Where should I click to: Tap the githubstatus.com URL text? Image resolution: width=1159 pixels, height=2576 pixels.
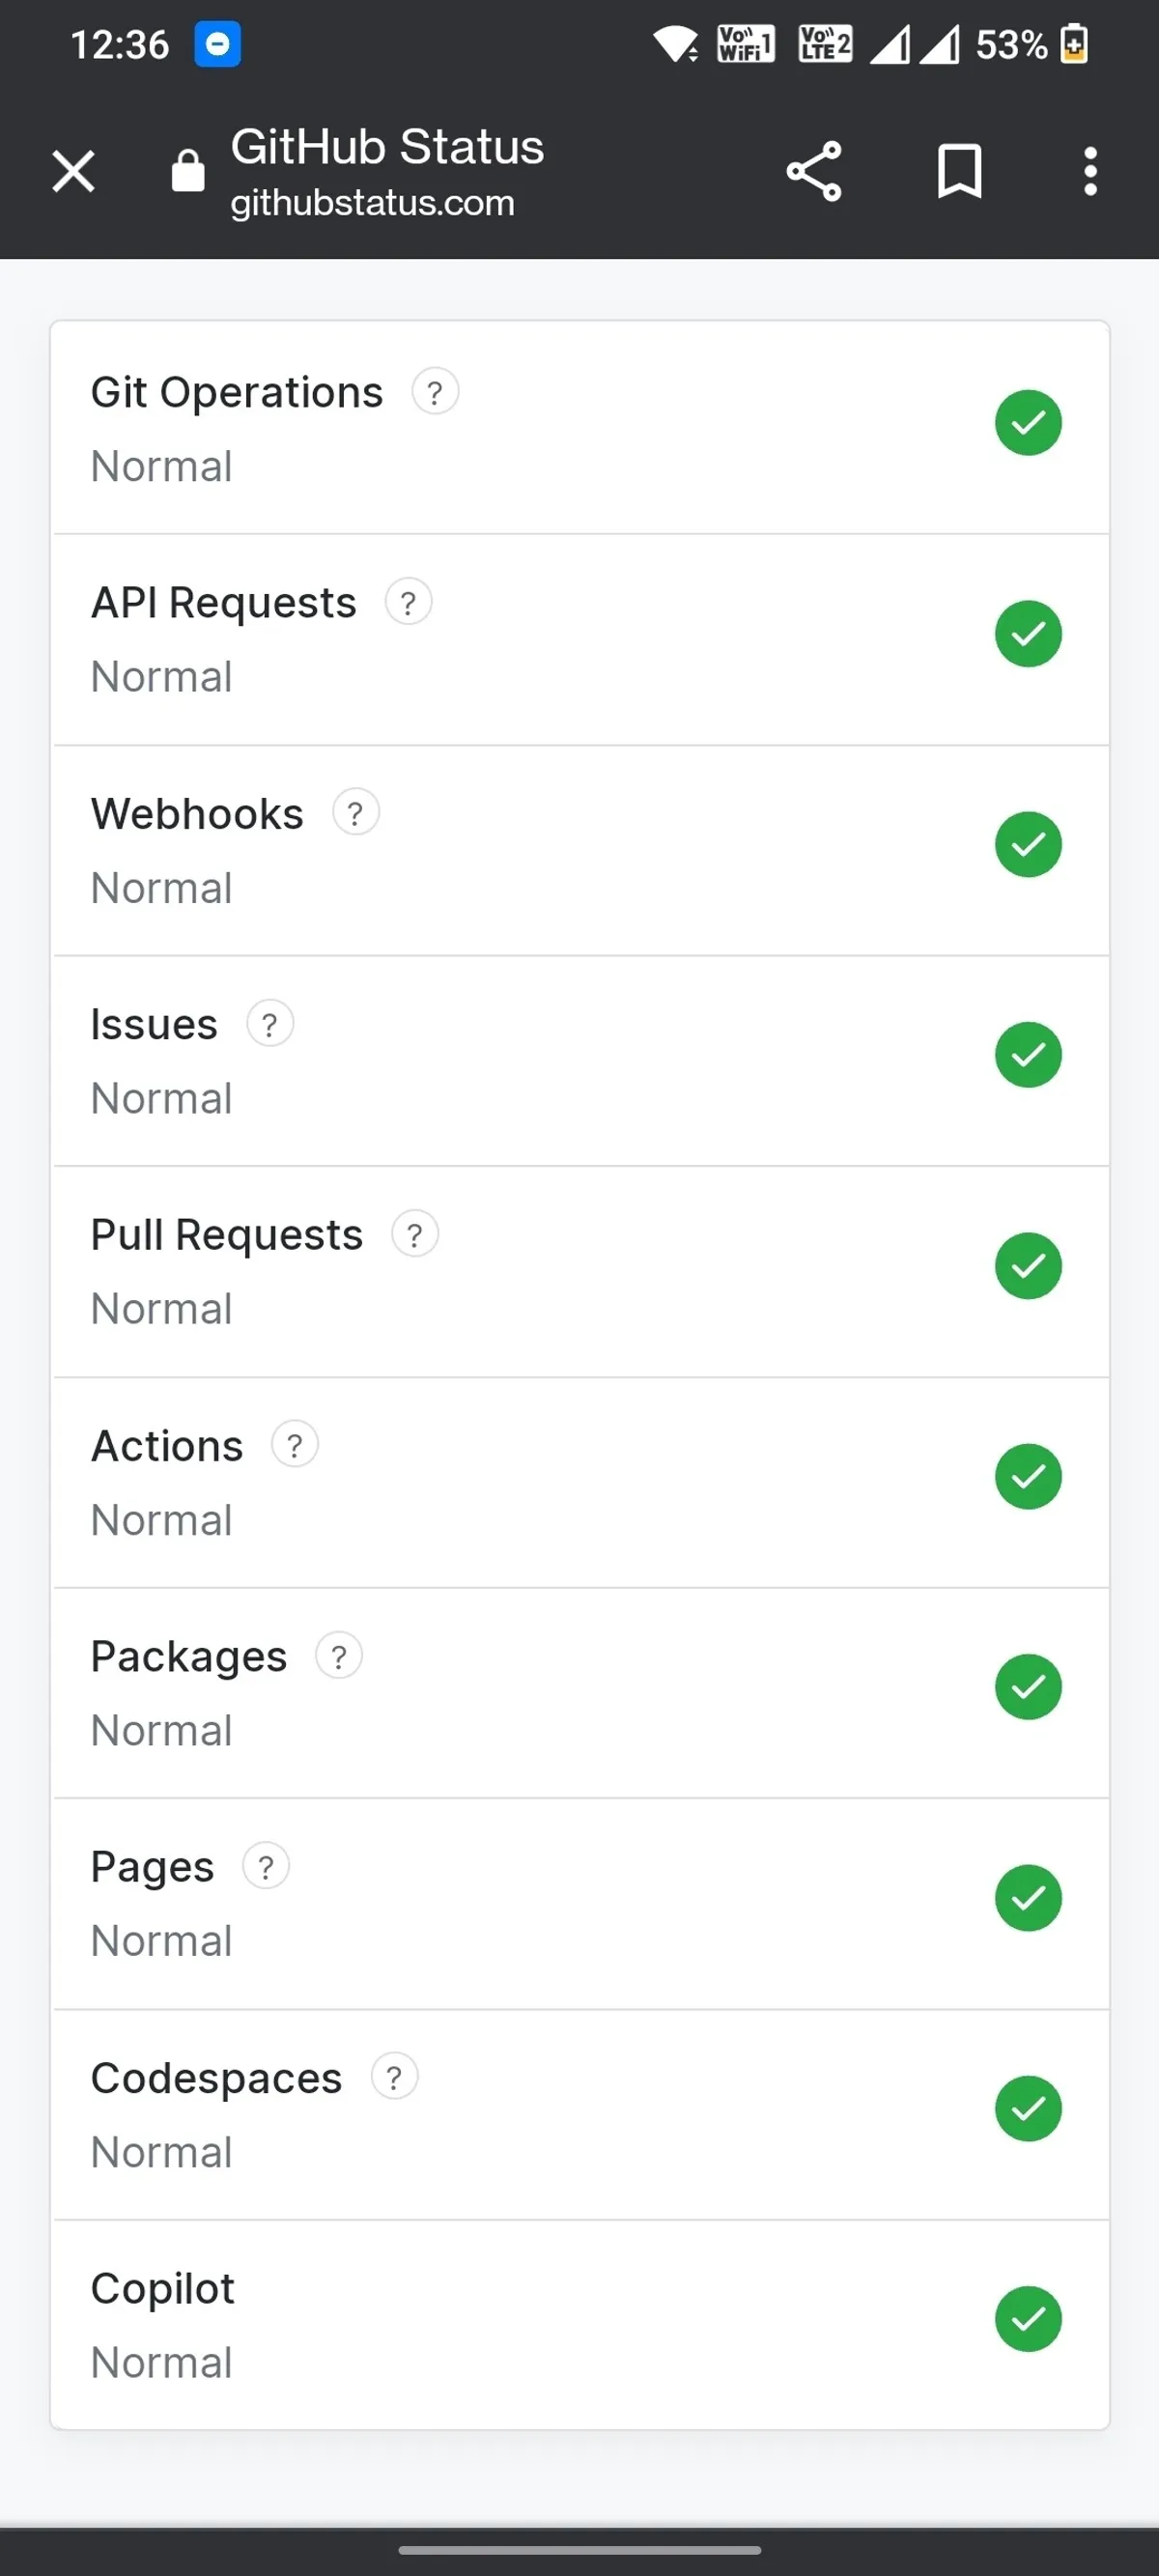372,203
